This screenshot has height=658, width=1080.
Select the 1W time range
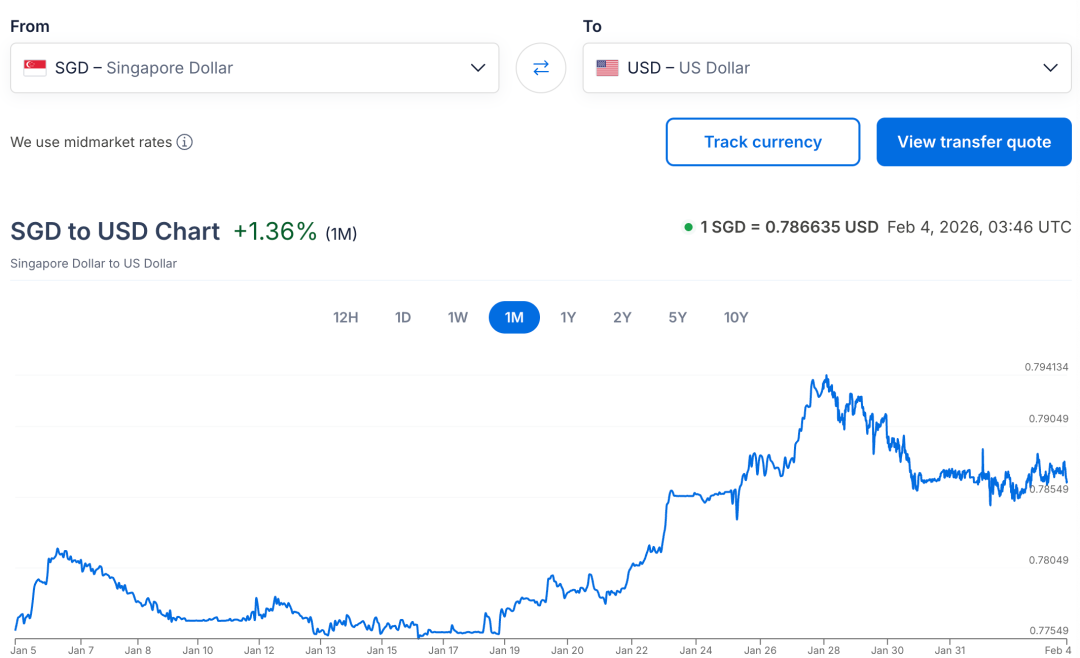tap(458, 318)
